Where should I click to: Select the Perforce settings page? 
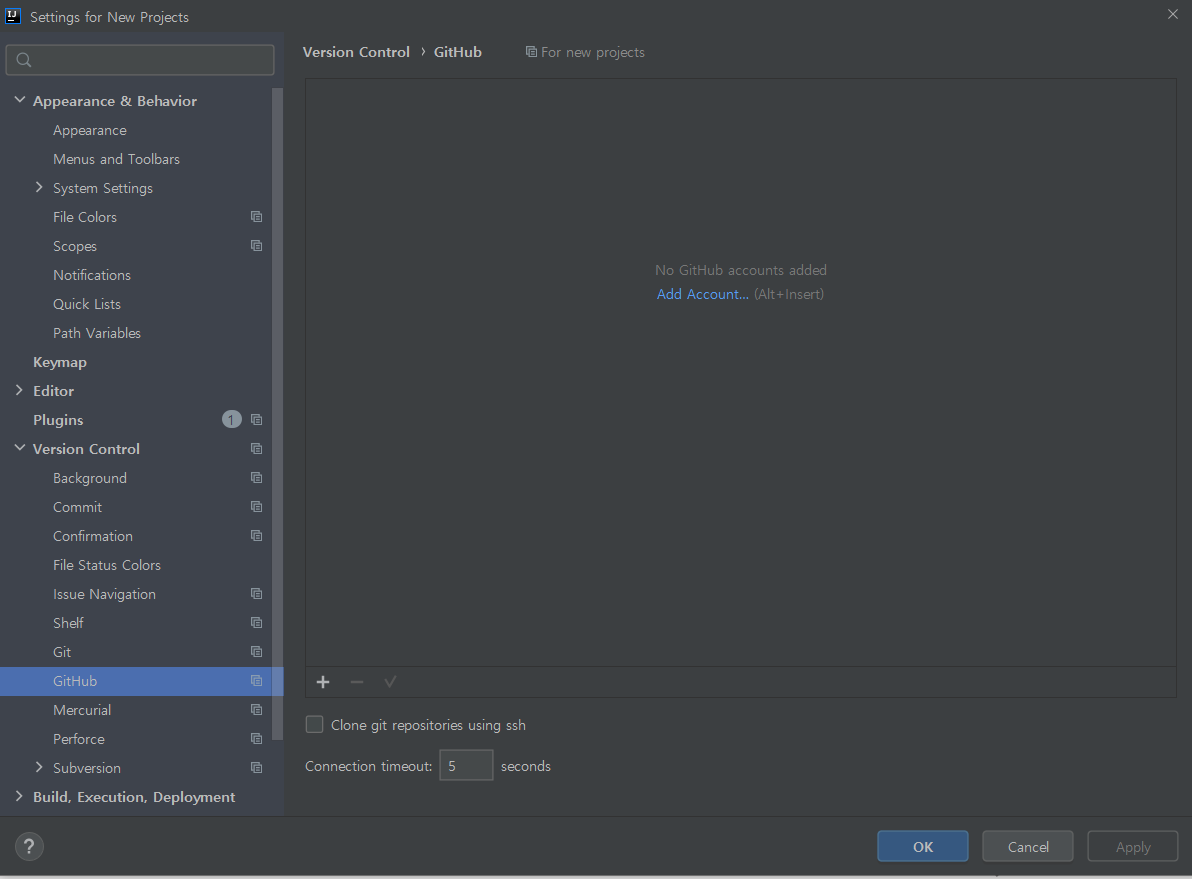(x=79, y=739)
